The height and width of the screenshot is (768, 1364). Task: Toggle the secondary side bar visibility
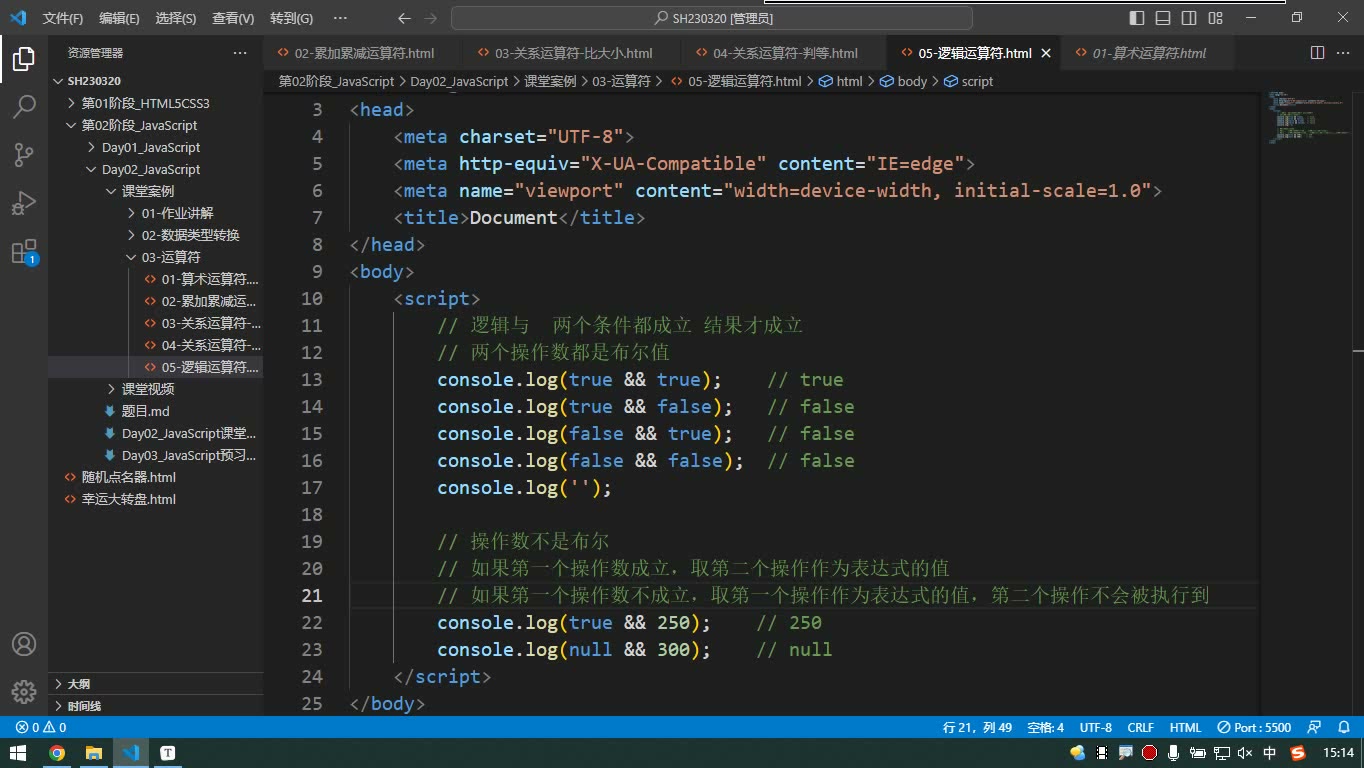[1189, 18]
